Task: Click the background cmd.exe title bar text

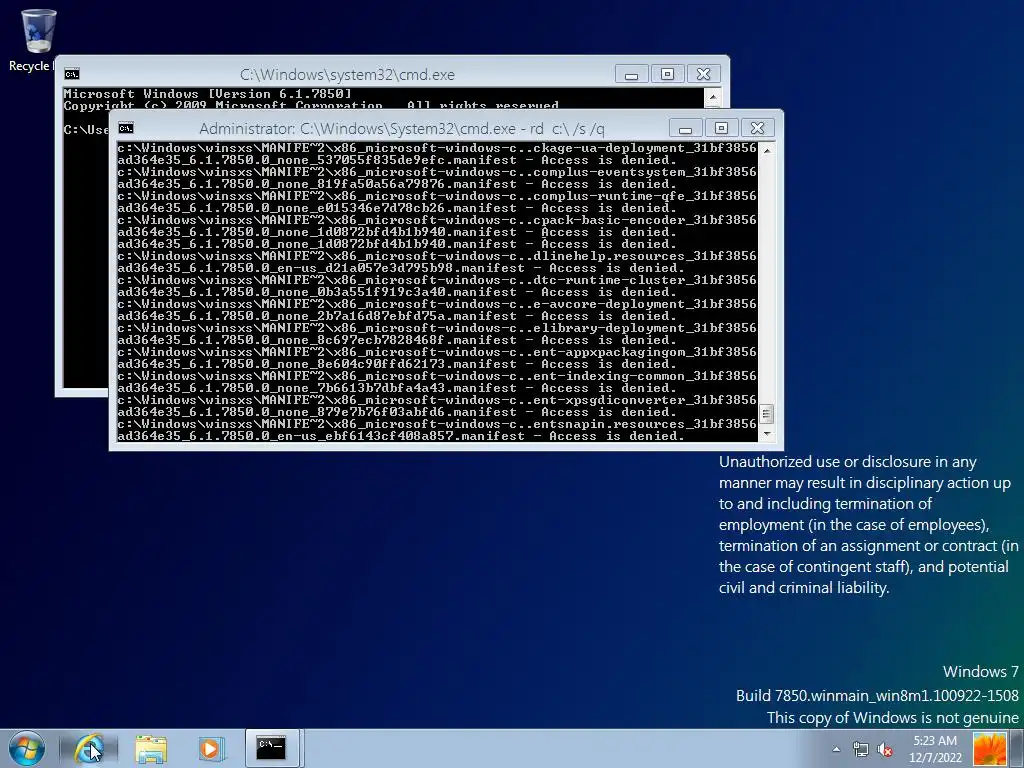Action: coord(347,74)
